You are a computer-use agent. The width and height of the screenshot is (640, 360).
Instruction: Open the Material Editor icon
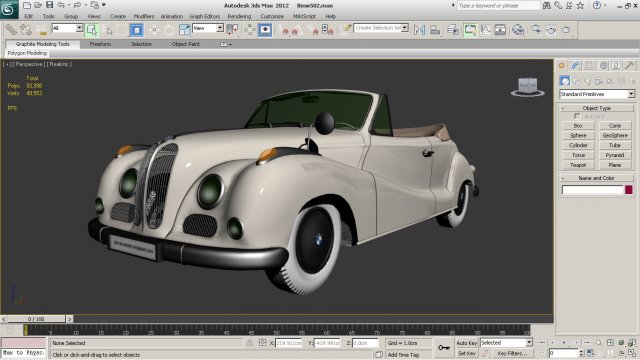click(518, 30)
